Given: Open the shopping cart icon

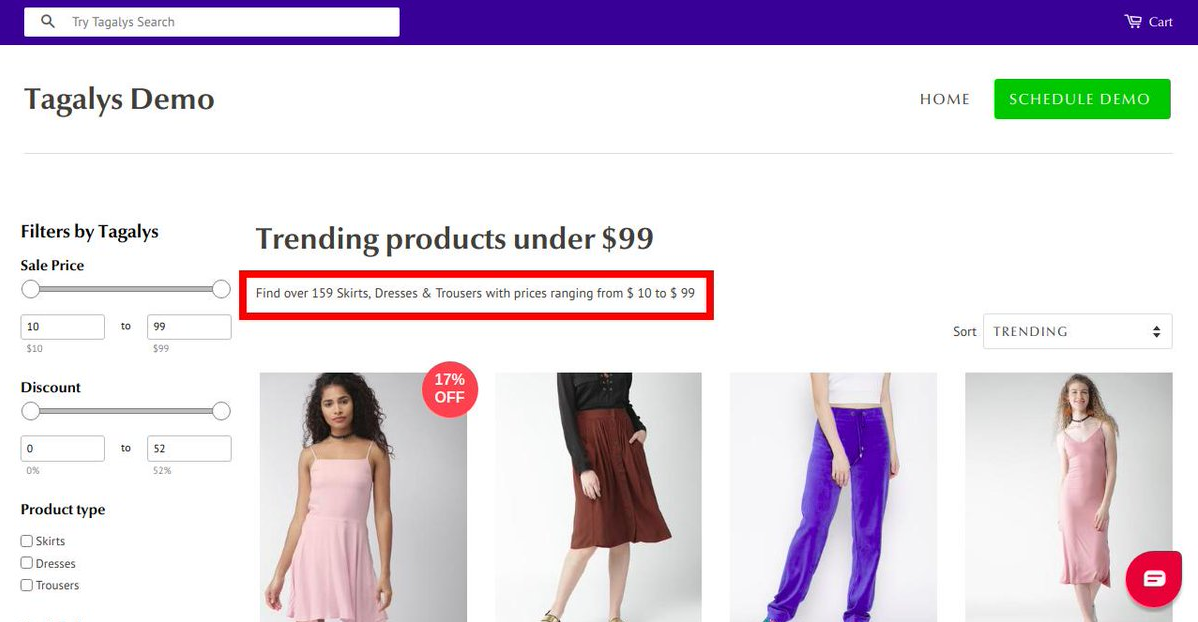Looking at the screenshot, I should tap(1133, 22).
